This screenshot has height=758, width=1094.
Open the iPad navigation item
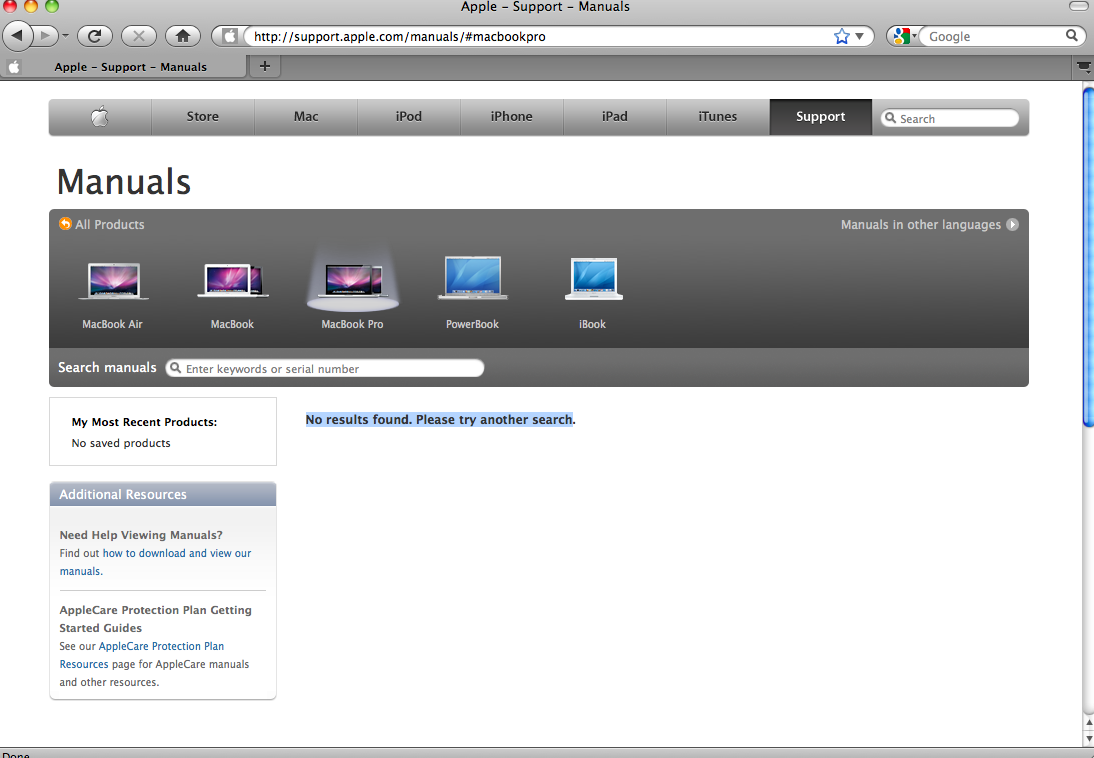pyautogui.click(x=615, y=117)
